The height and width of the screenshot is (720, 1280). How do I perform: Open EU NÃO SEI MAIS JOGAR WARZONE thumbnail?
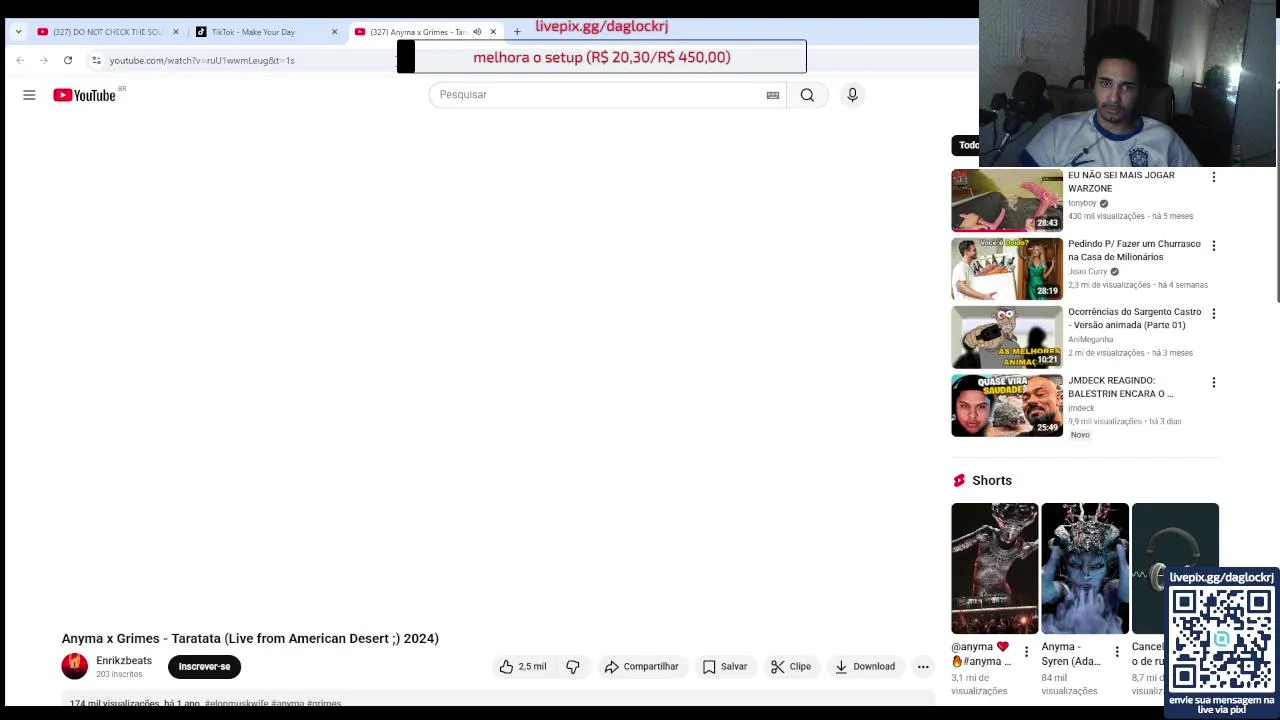(1007, 201)
